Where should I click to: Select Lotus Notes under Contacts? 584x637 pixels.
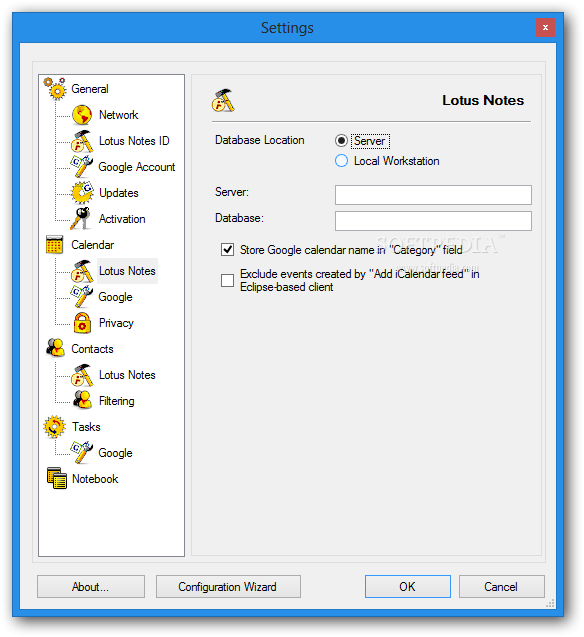(127, 375)
